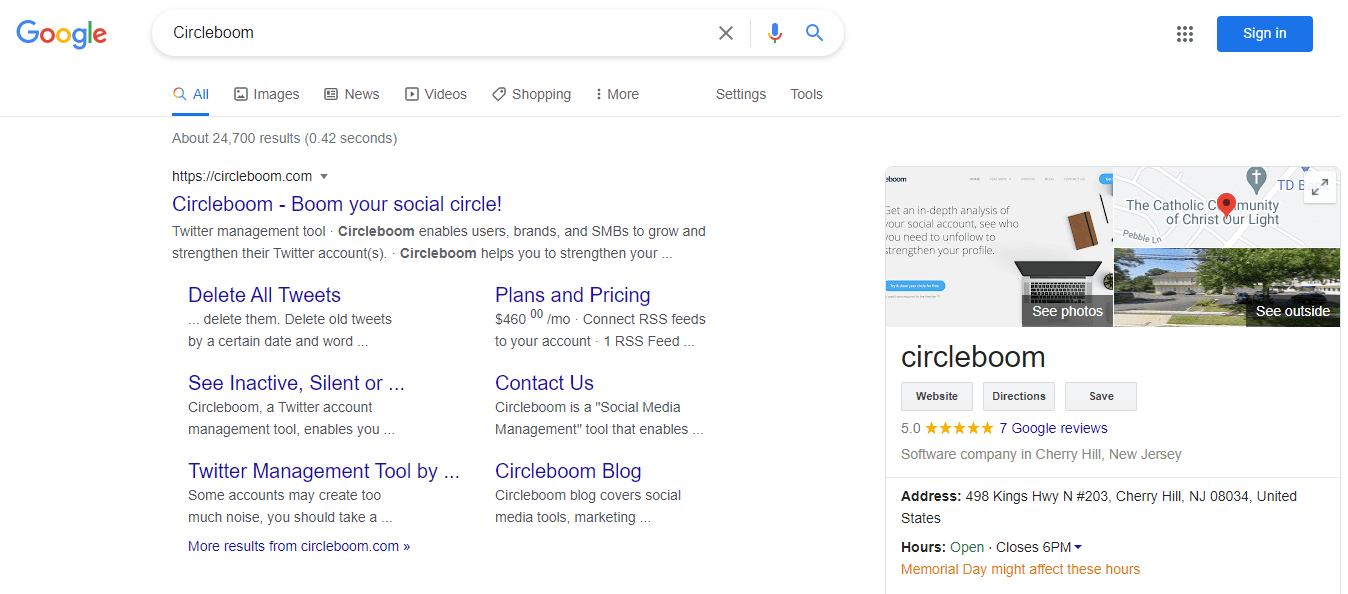Open the 7 Google reviews link
This screenshot has height=594, width=1348.
tap(1053, 428)
